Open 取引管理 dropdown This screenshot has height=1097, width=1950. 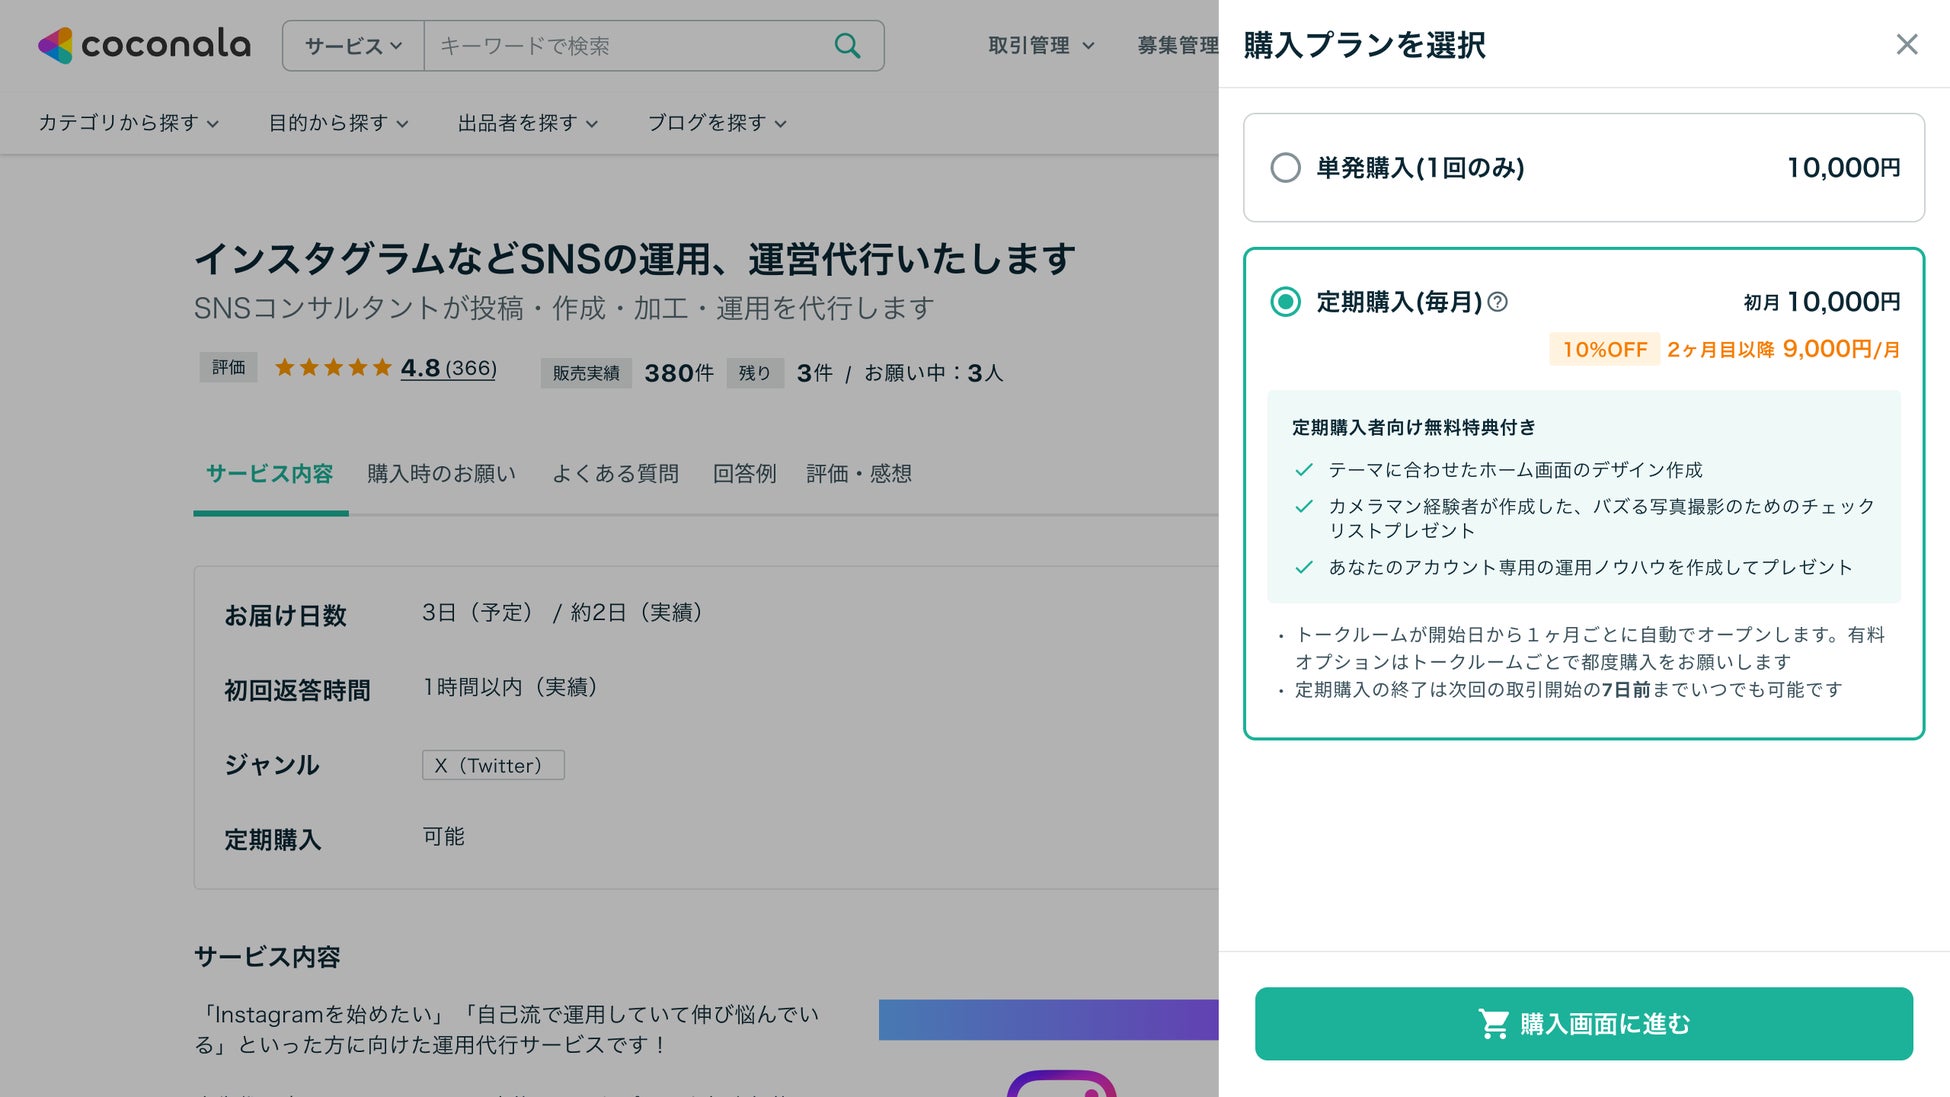pos(1040,46)
